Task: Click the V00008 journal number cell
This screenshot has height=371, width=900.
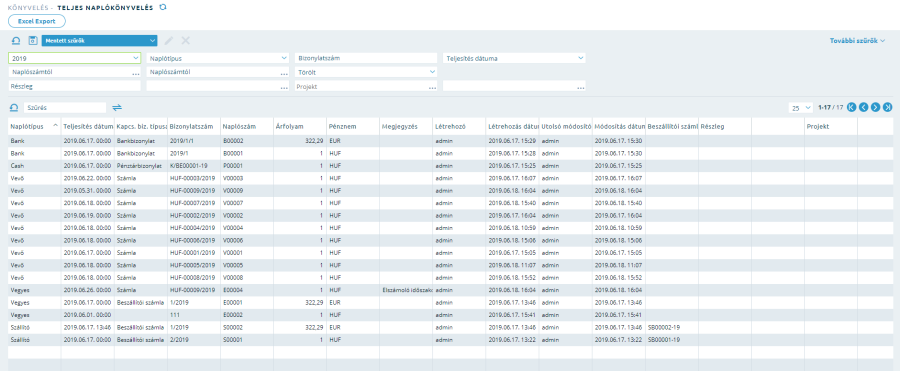Action: 246,277
